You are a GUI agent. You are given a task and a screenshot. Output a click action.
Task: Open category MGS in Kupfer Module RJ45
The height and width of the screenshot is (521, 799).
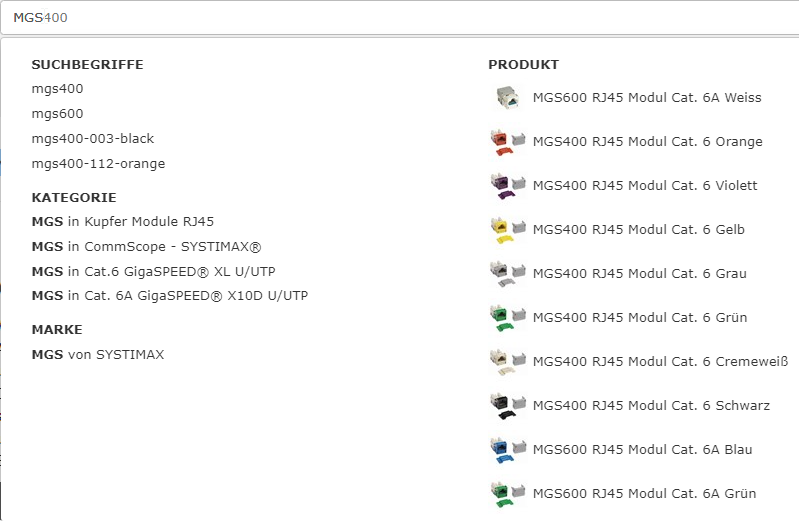(123, 222)
